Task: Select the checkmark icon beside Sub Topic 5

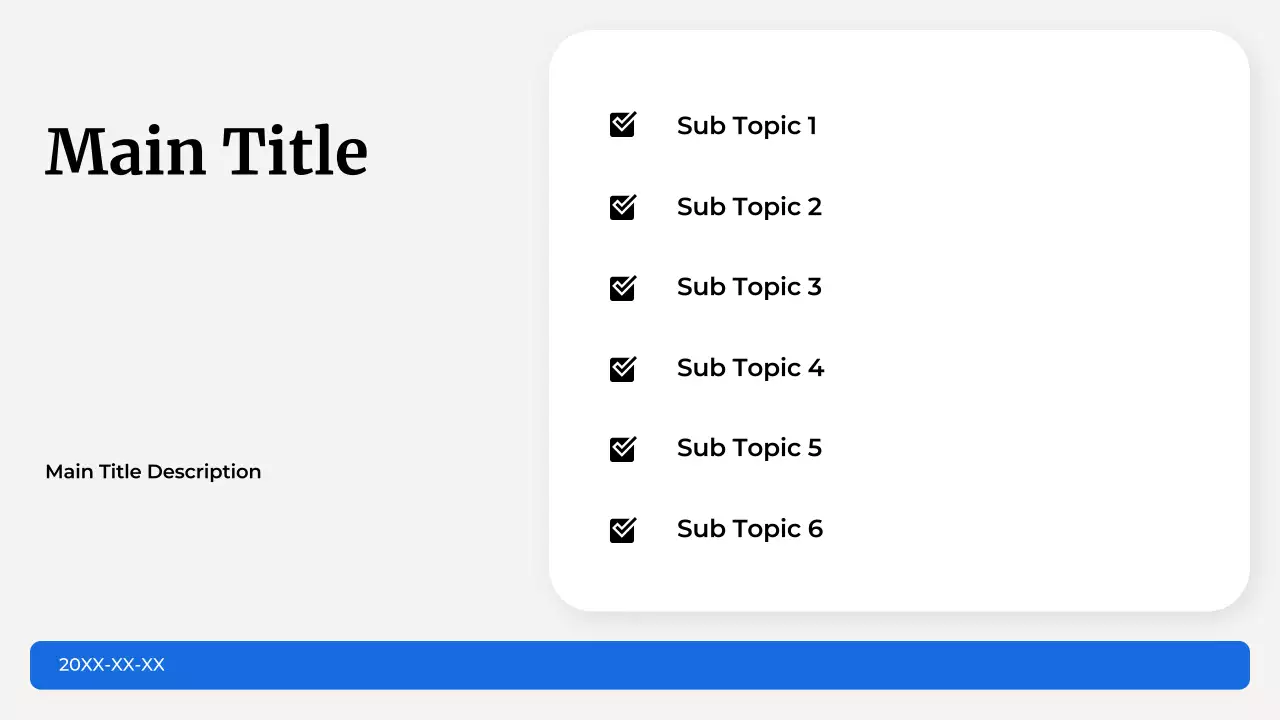Action: 622,449
